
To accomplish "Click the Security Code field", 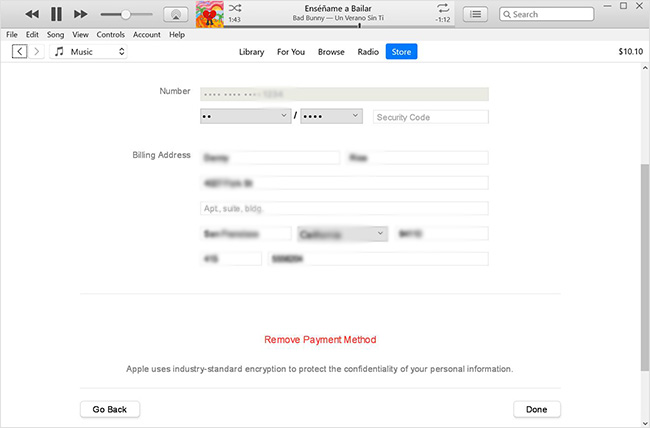I will point(431,117).
